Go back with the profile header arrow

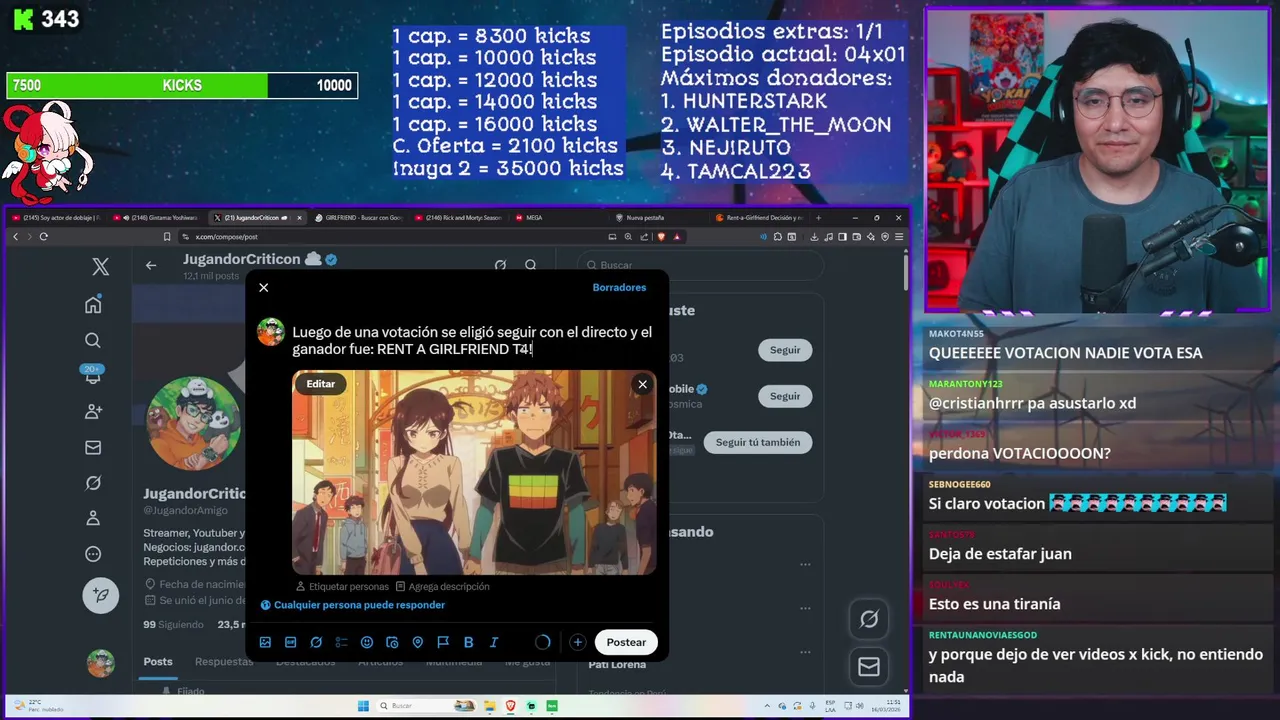tap(151, 265)
